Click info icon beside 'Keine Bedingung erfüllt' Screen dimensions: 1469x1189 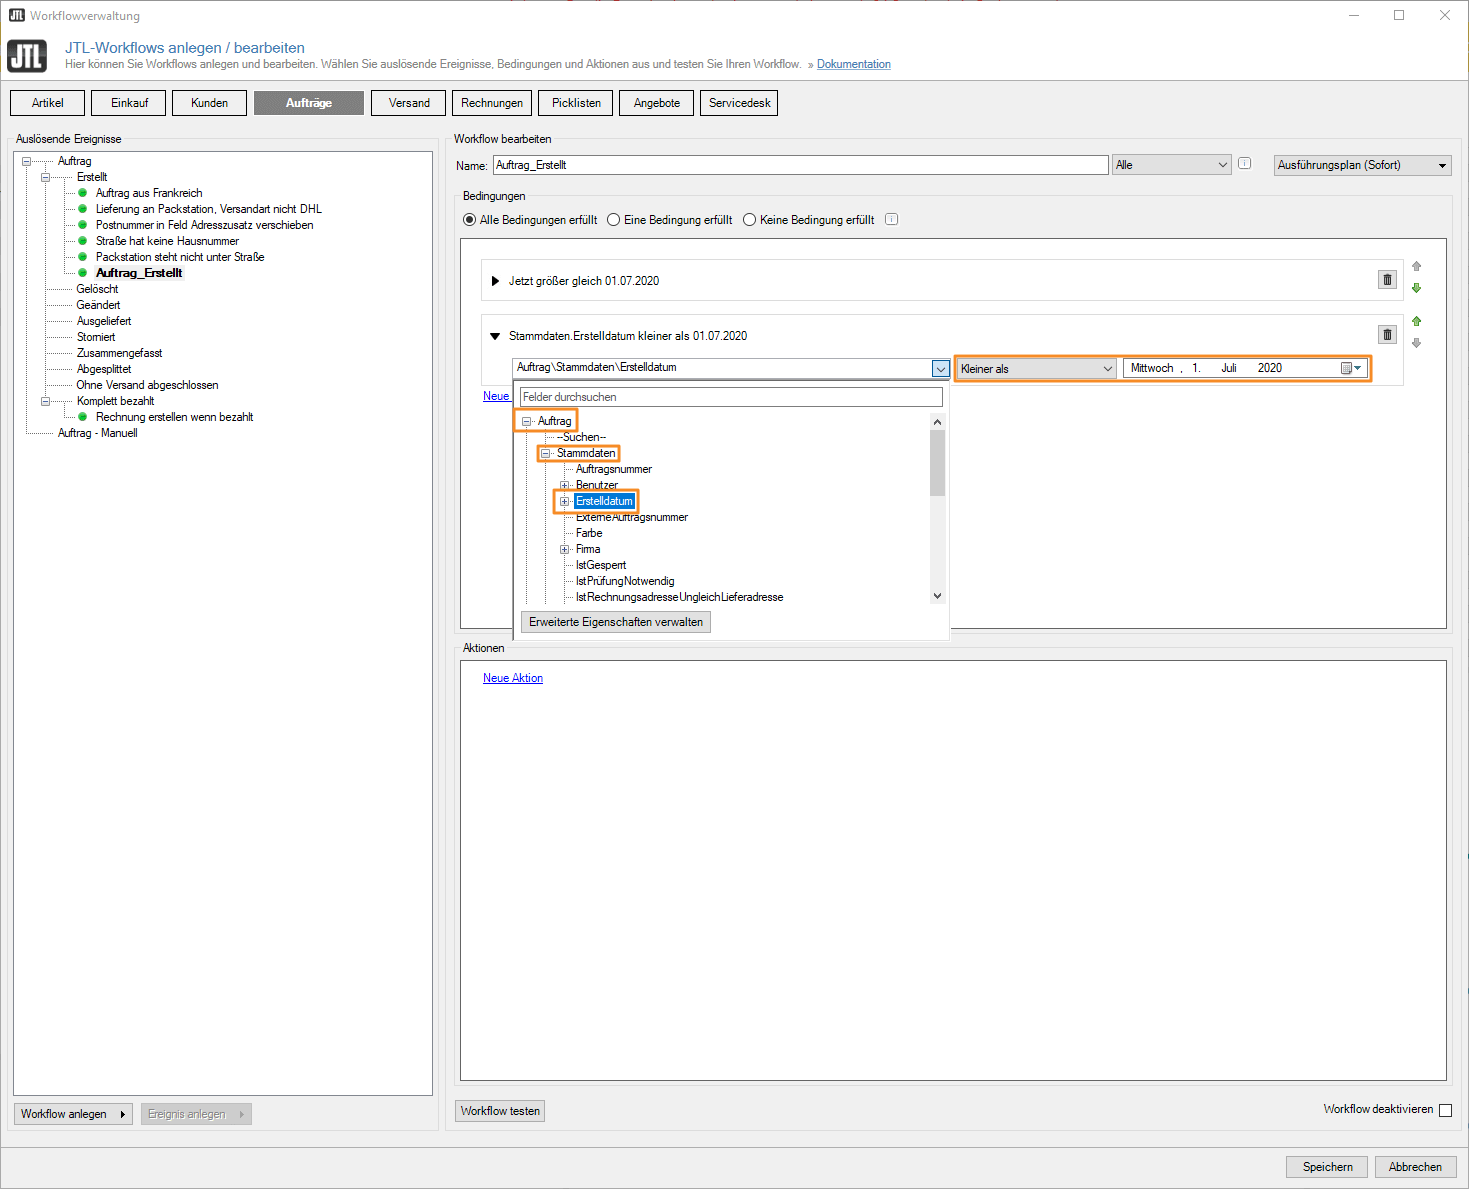(892, 219)
